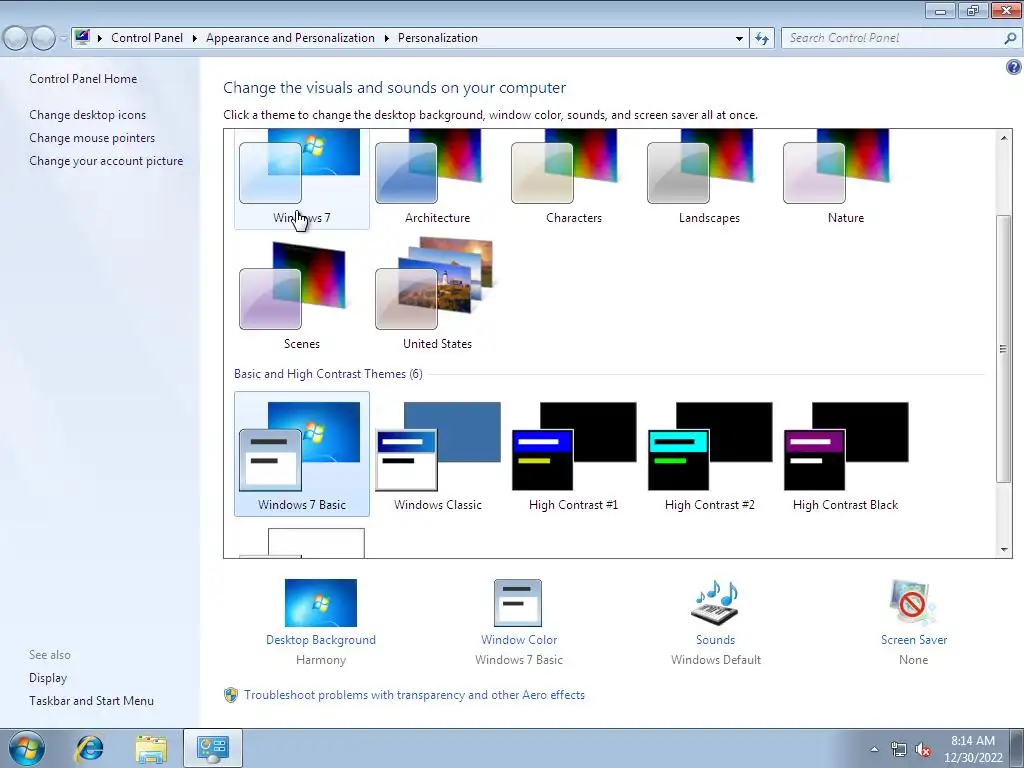Open the clock showing 8:14 AM
The image size is (1024, 768).
(973, 749)
